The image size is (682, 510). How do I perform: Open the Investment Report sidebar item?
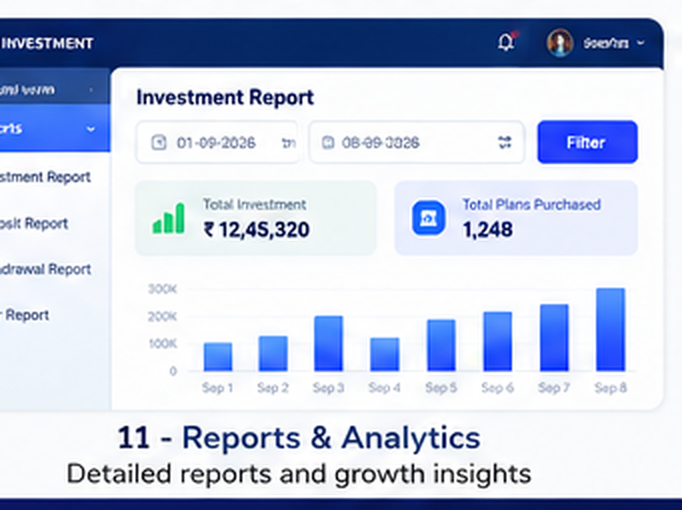[45, 177]
